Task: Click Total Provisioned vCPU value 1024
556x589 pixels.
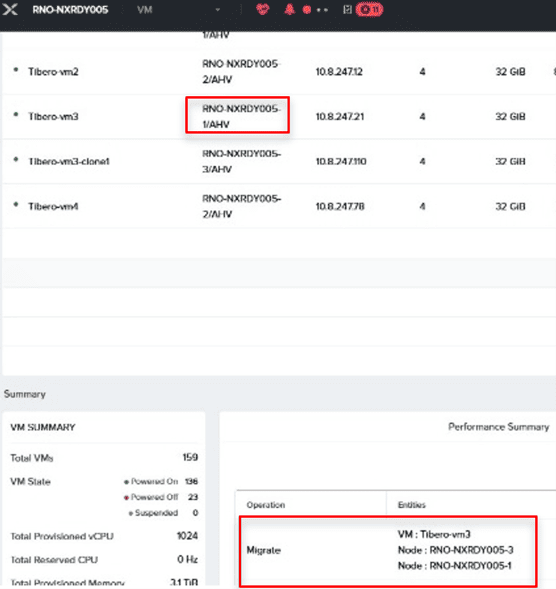Action: point(187,536)
